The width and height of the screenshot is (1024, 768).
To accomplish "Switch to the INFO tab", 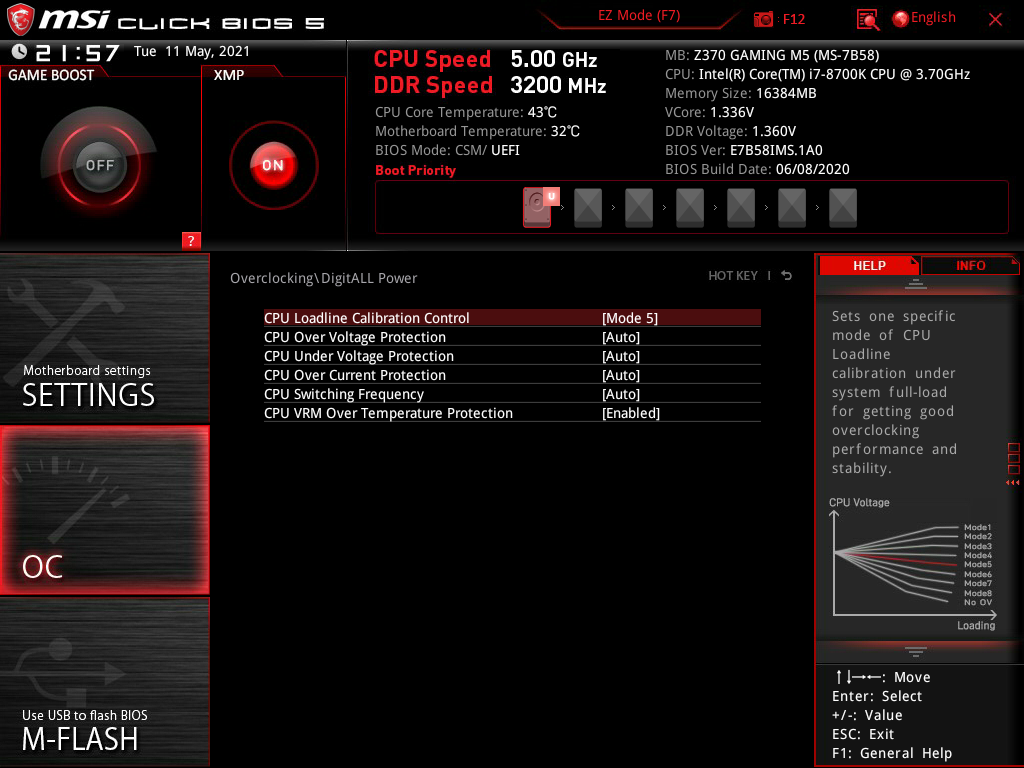I will point(970,265).
